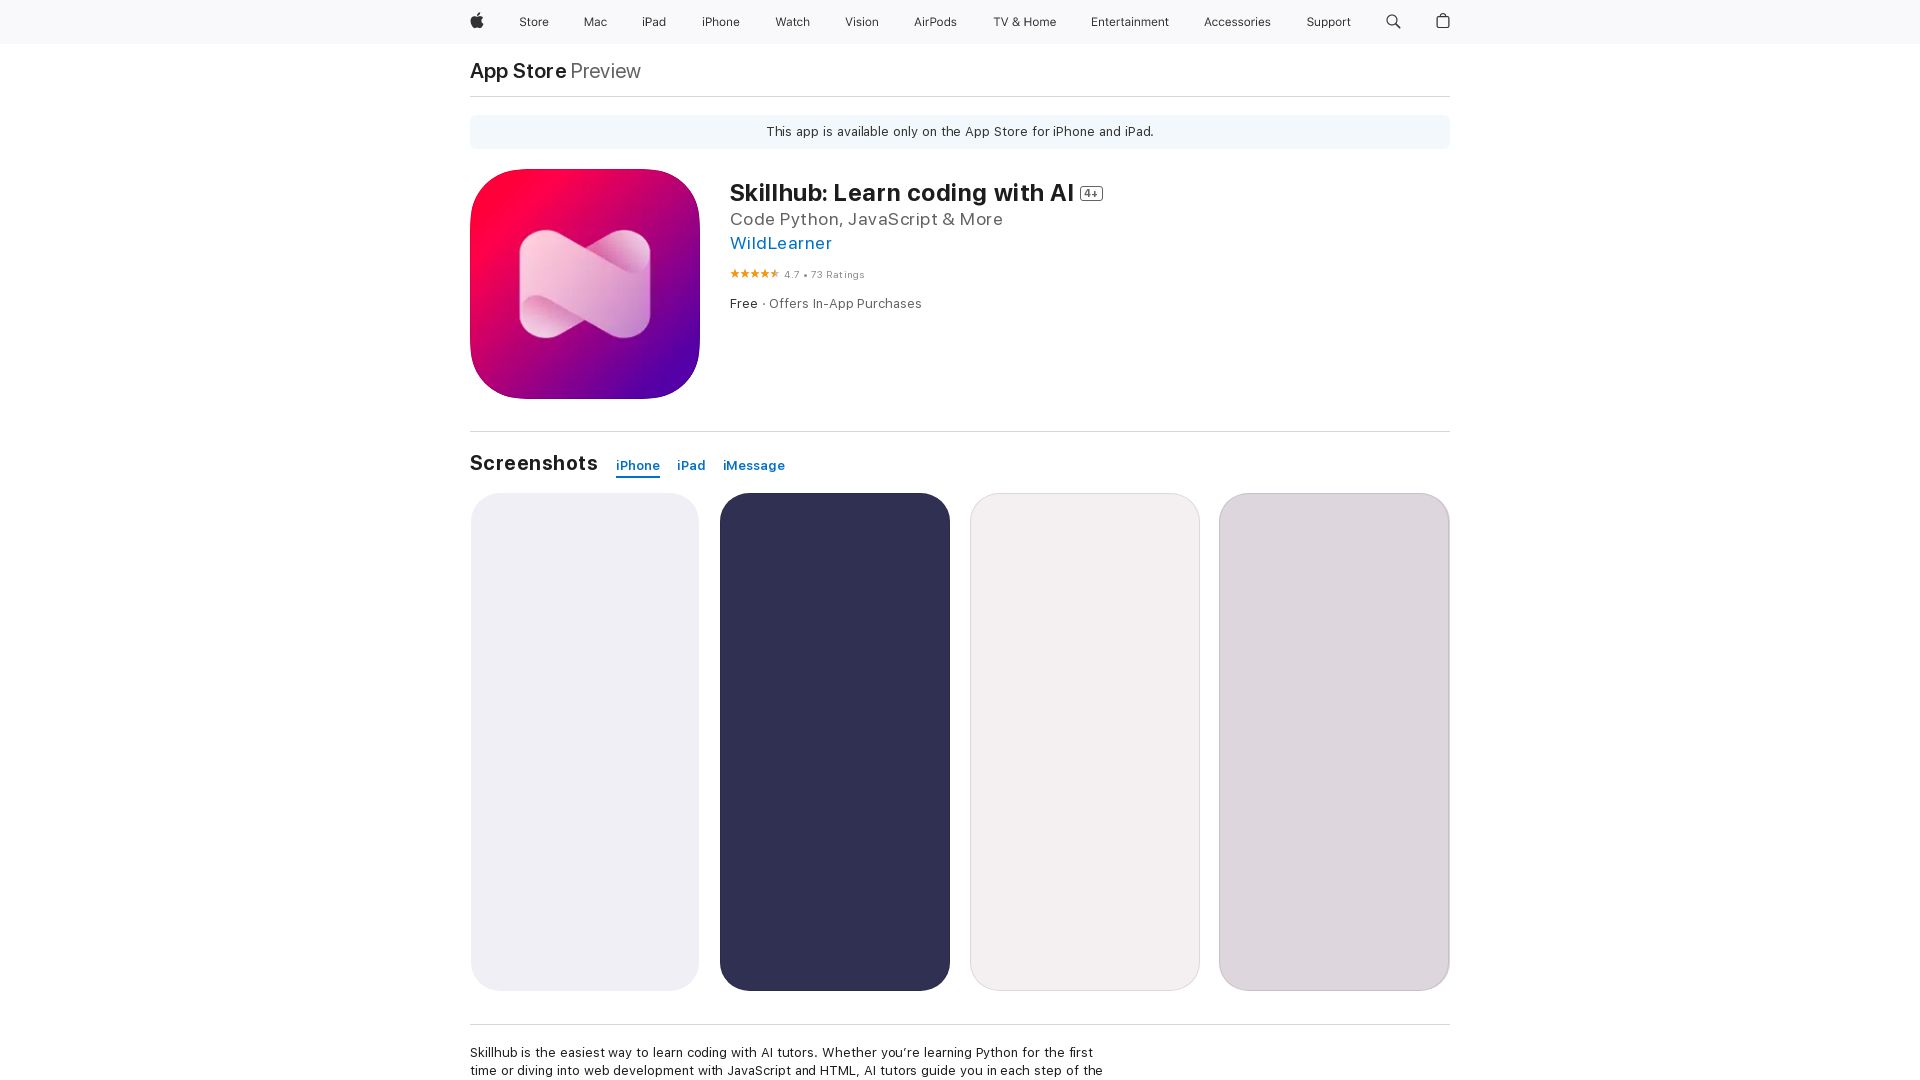Click the Apple logo icon
Viewport: 1920px width, 1080px height.
point(477,21)
